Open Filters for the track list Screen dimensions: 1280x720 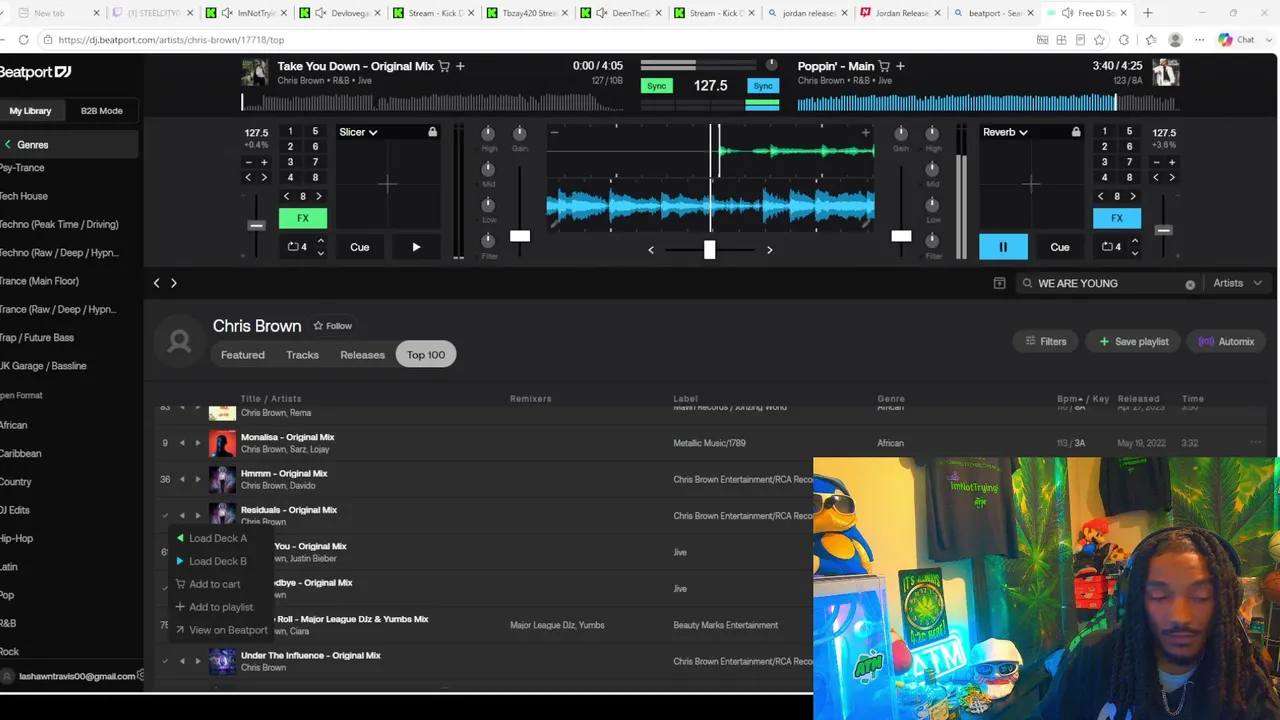(1046, 342)
